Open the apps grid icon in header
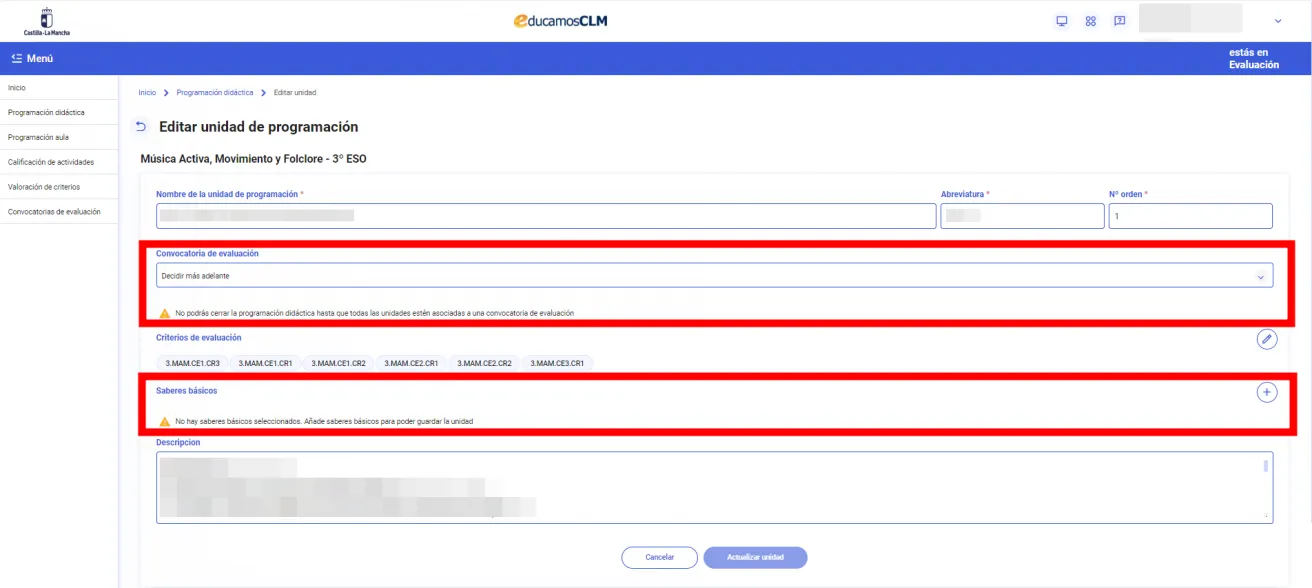1312x588 pixels. 1091,21
